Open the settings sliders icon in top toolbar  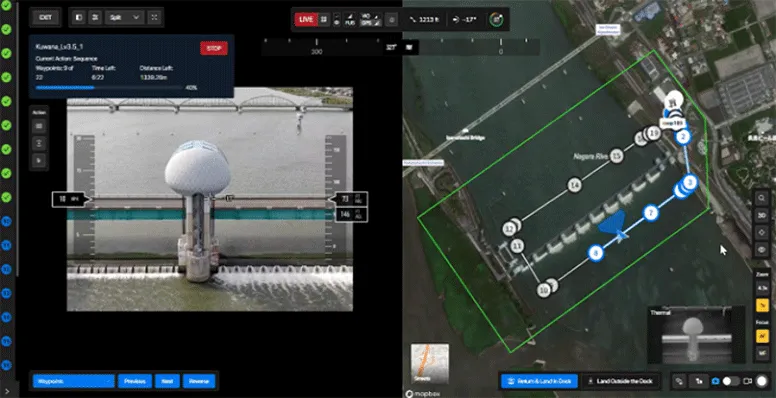94,17
